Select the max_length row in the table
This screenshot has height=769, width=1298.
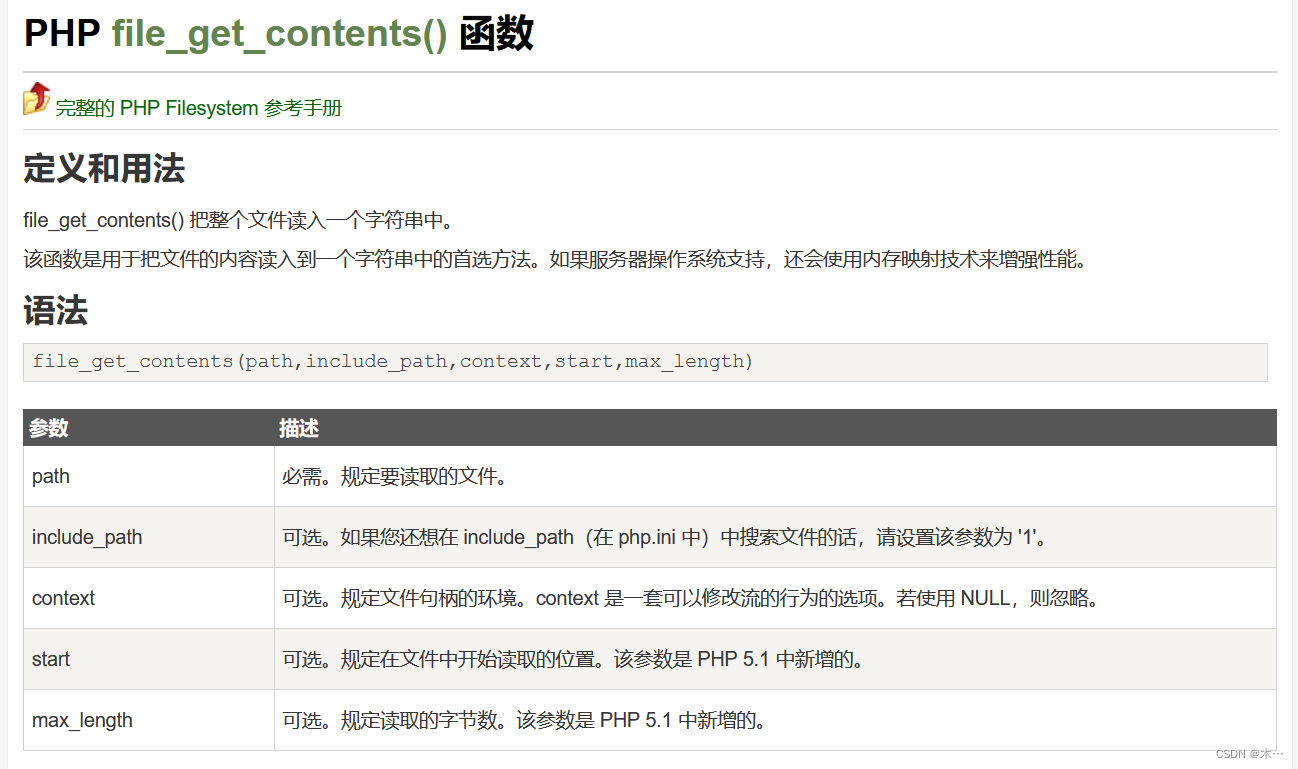83,720
